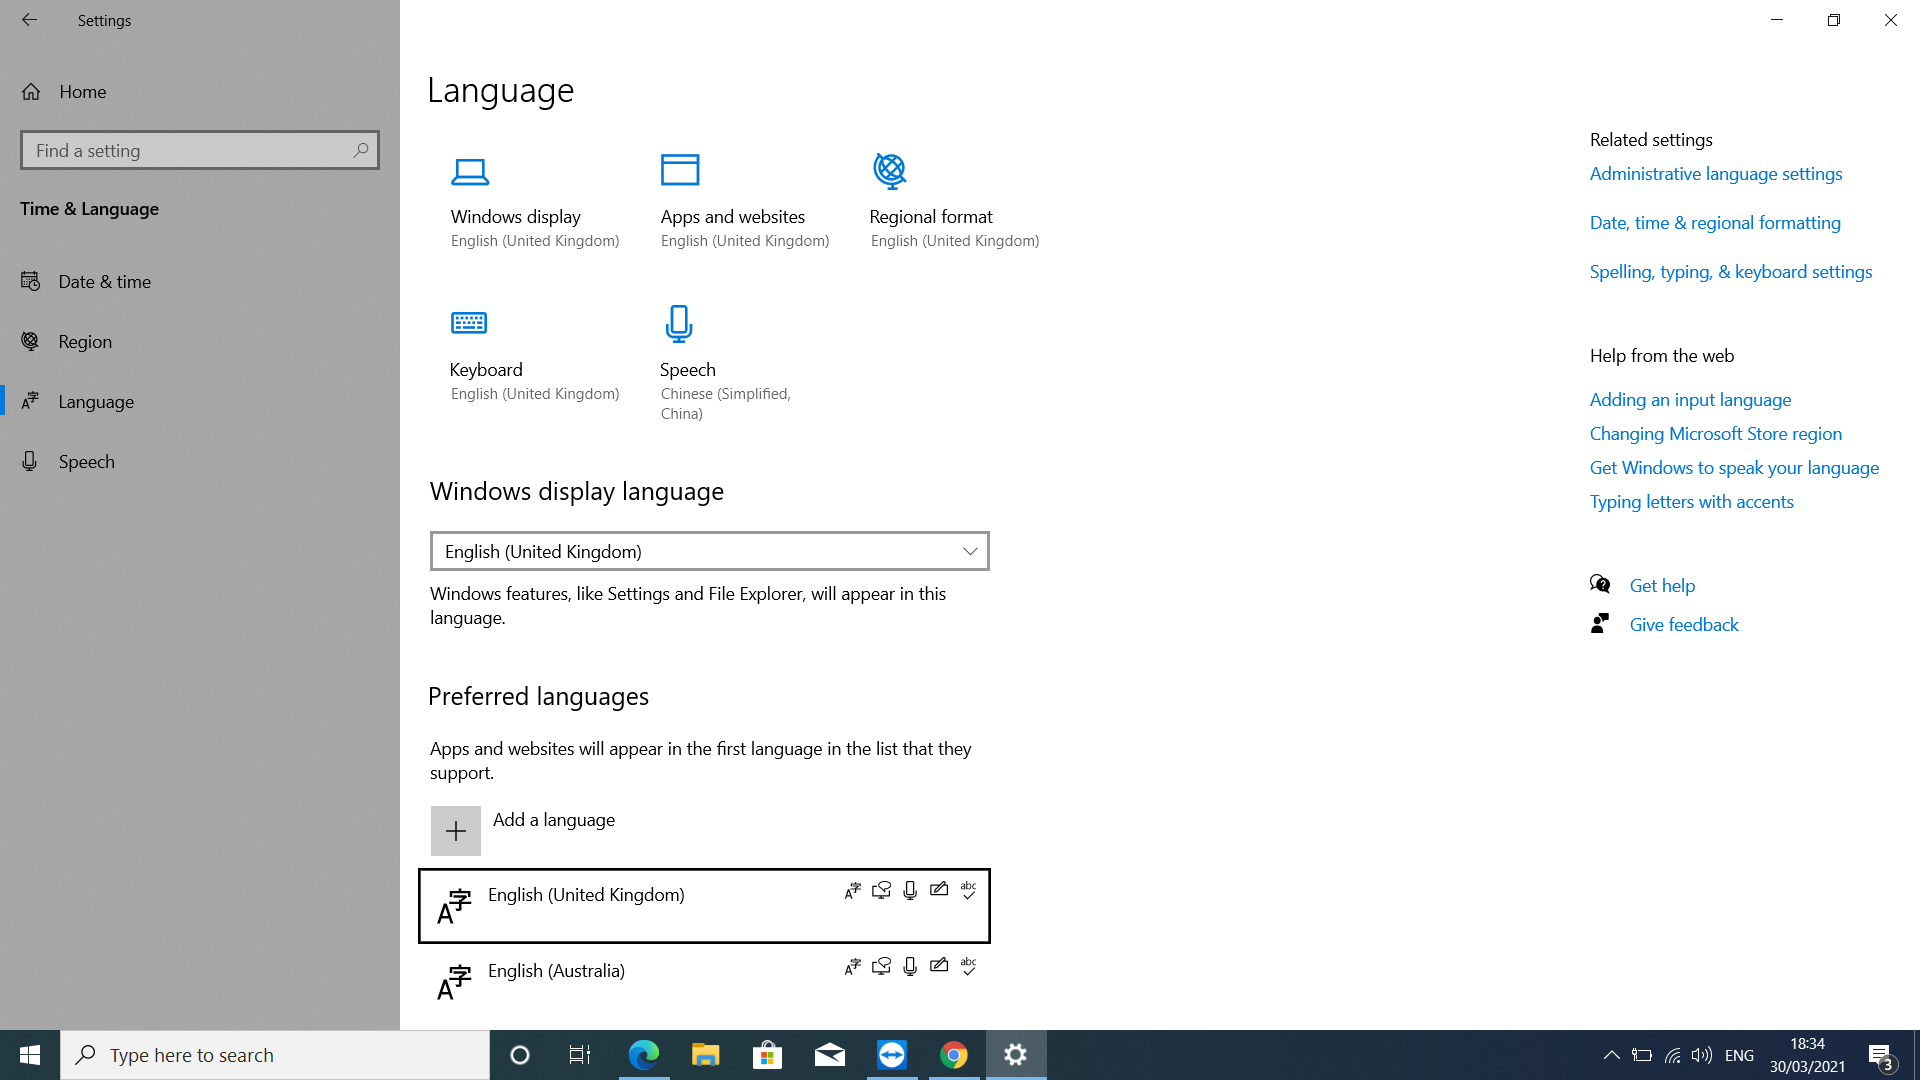Viewport: 1920px width, 1080px height.
Task: Click spell-check abc icon for English (Australia)
Action: 968,966
